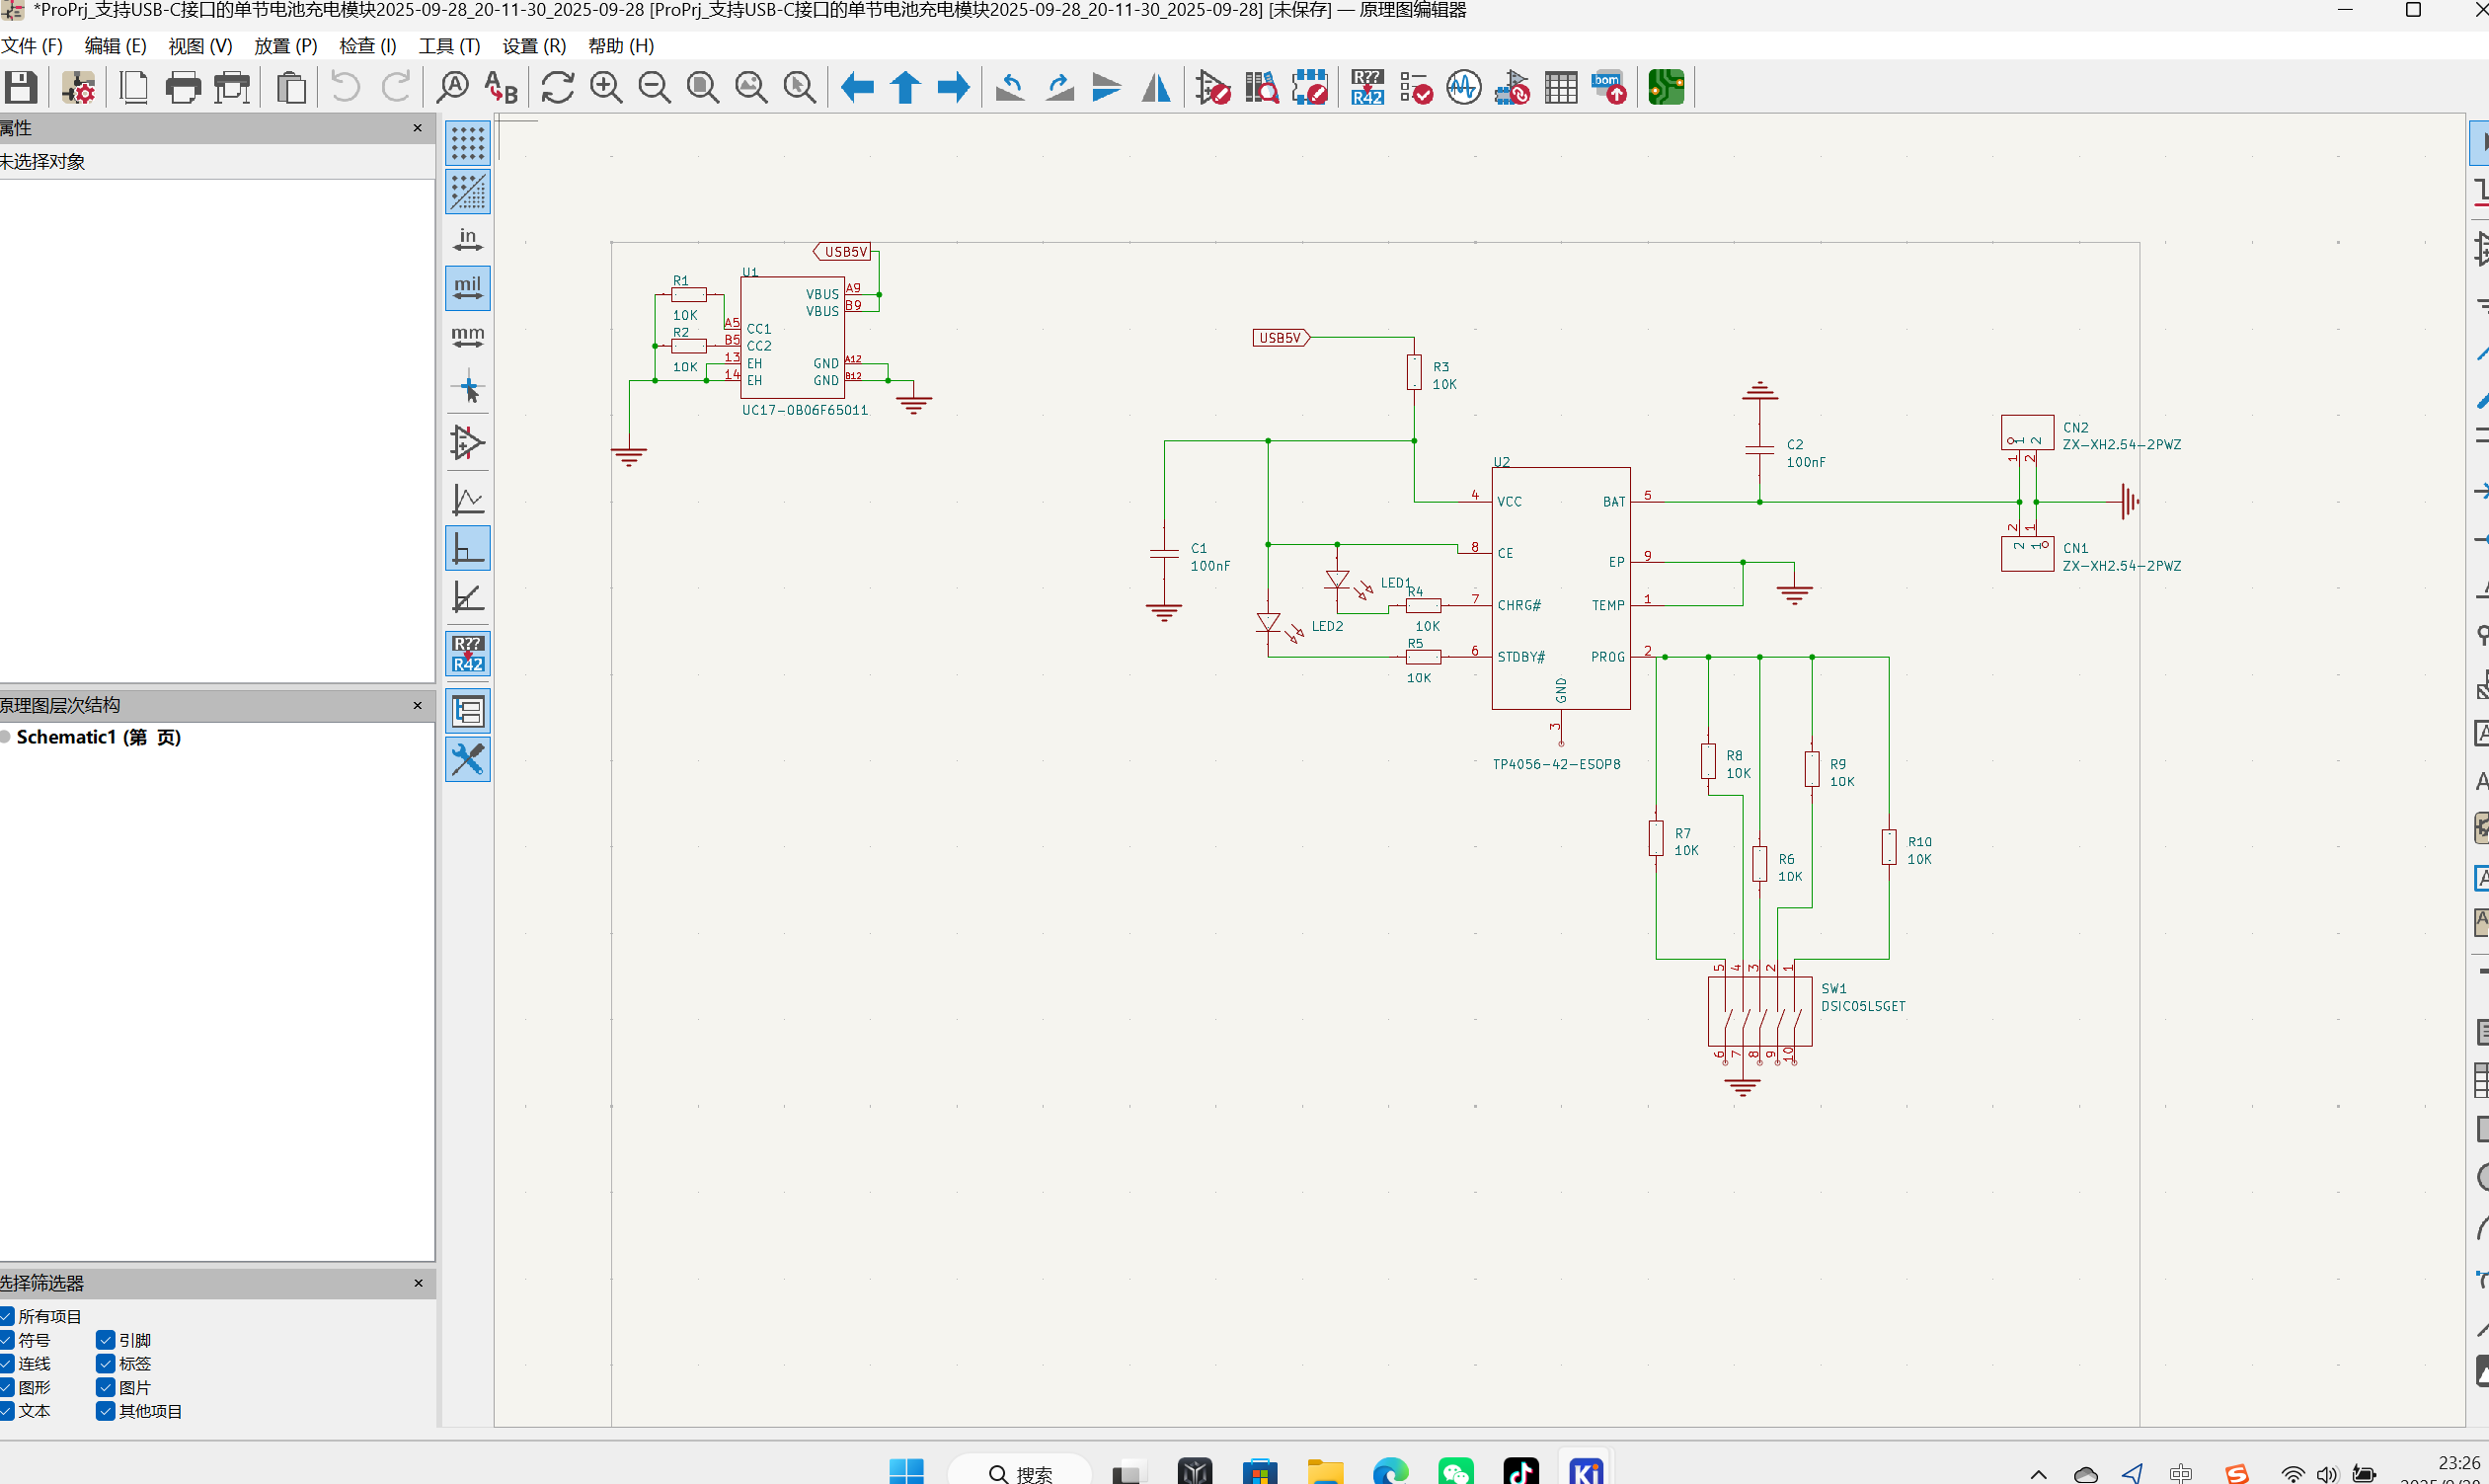Viewport: 2489px width, 1484px height.
Task: Click the Mirror horizontally icon
Action: 1156,88
